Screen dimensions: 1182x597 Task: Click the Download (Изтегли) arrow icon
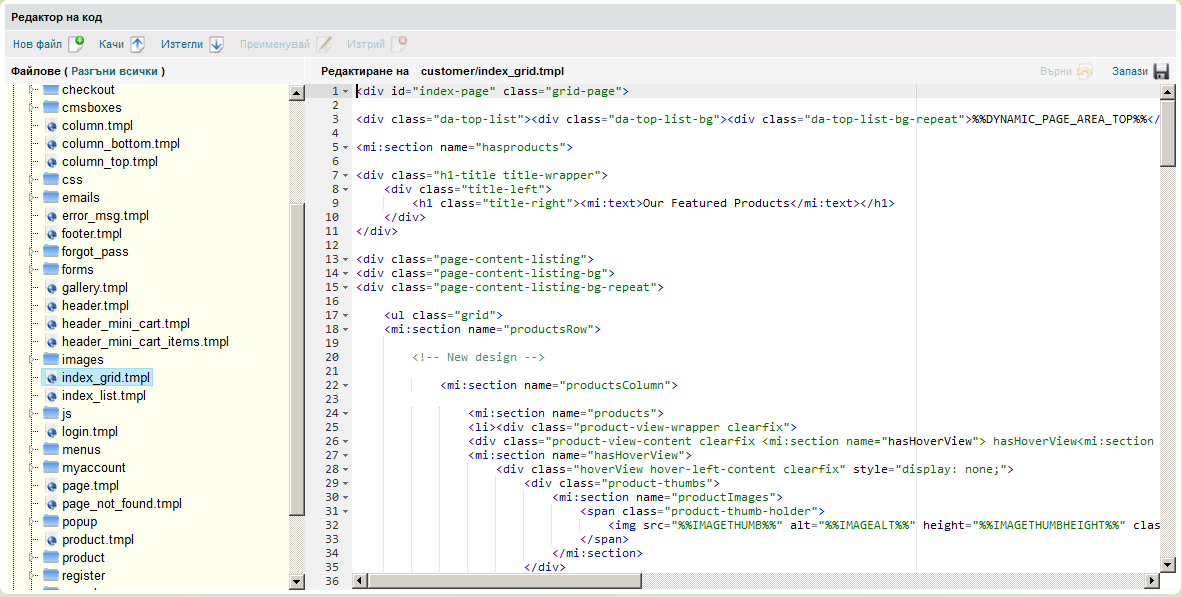pos(216,44)
